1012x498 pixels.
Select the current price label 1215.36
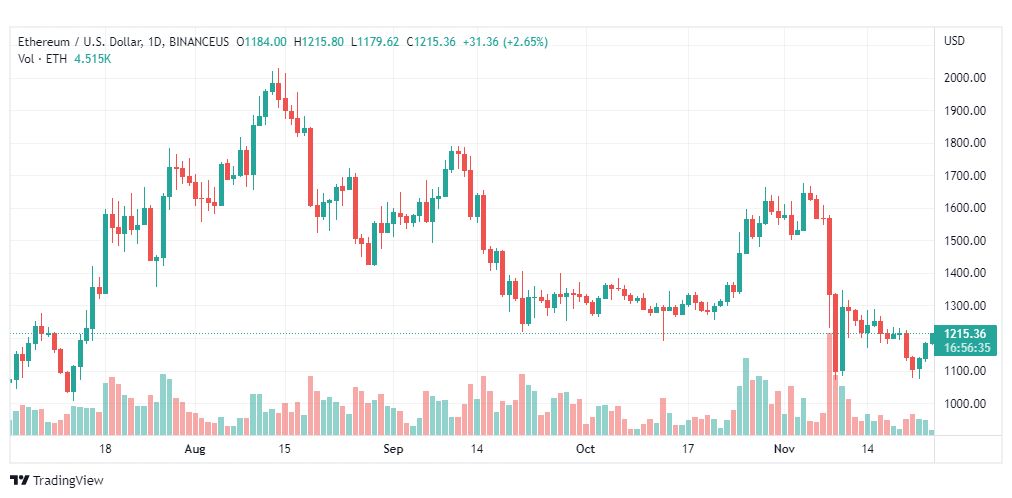point(964,334)
